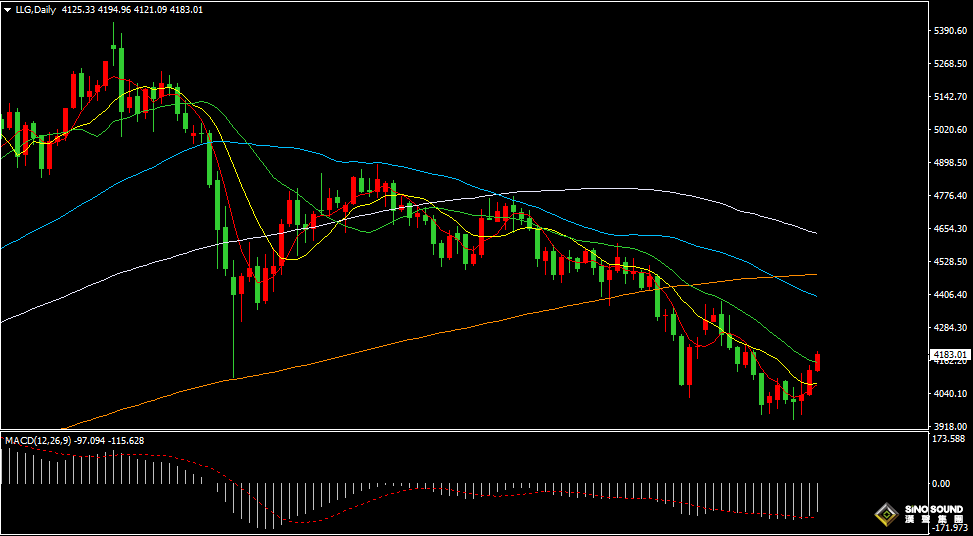973x536 pixels.
Task: Open the dropdown triangle beside LLG,Daily
Action: pyautogui.click(x=7, y=9)
